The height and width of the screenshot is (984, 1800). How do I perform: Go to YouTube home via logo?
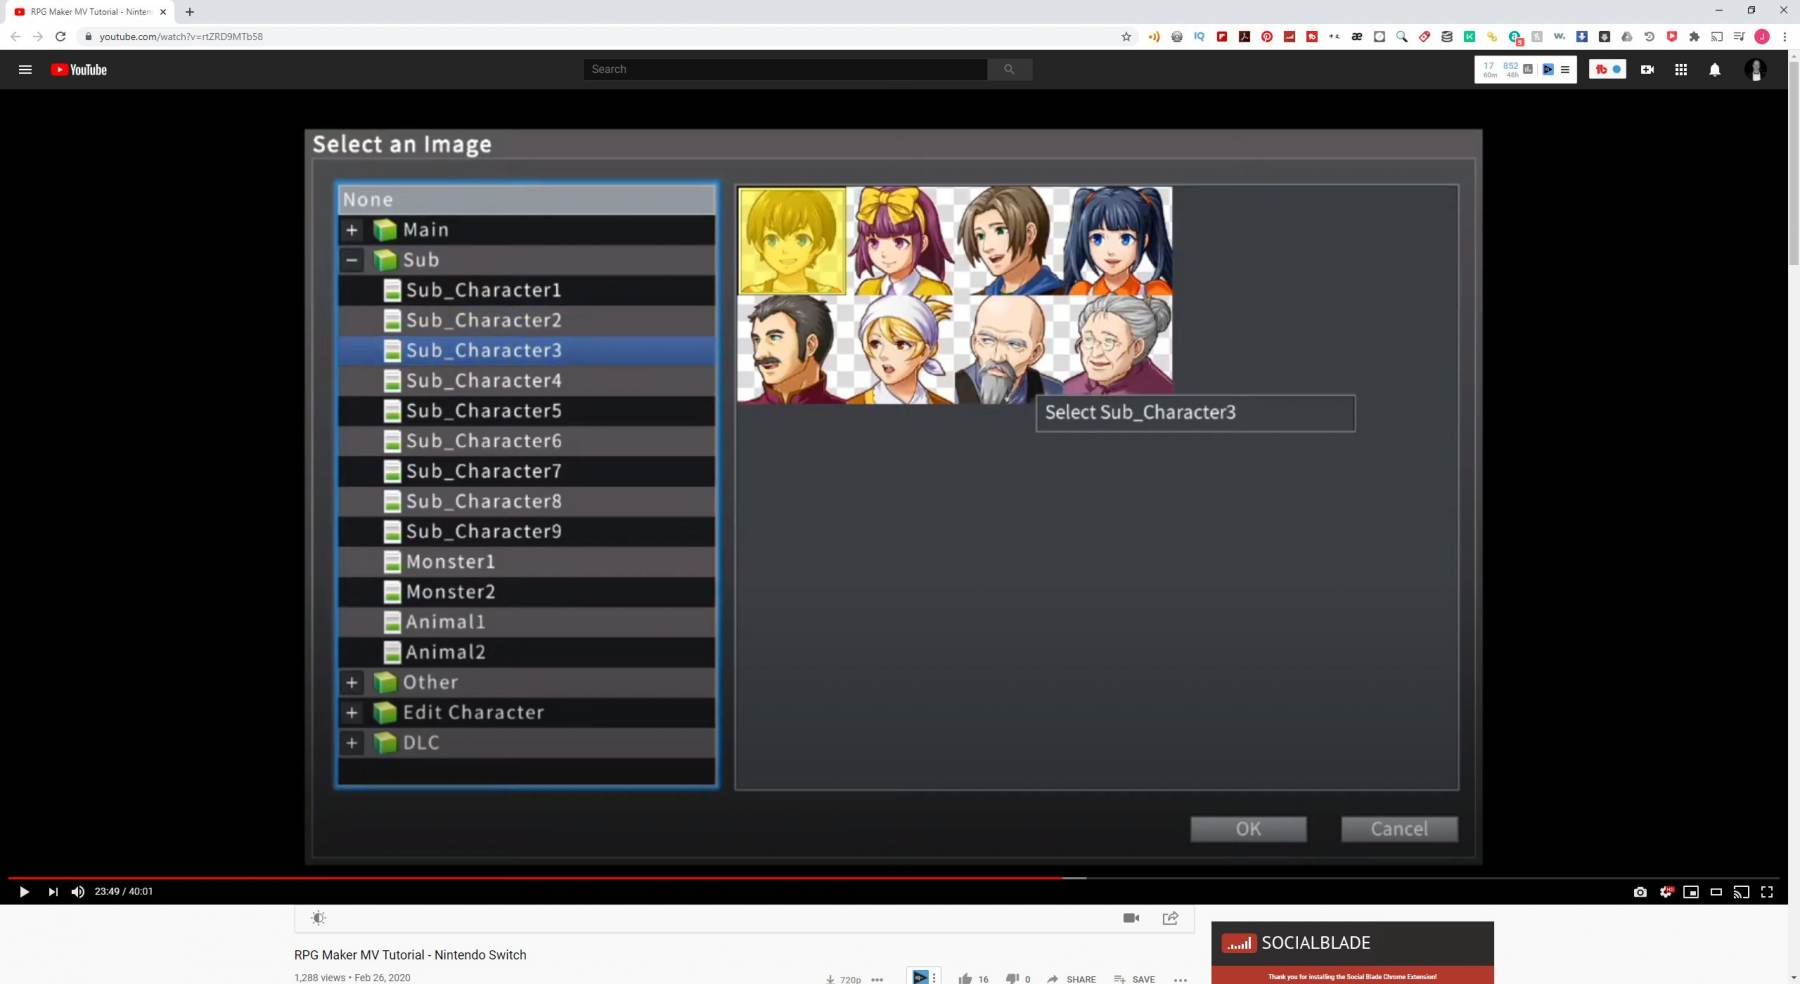79,70
